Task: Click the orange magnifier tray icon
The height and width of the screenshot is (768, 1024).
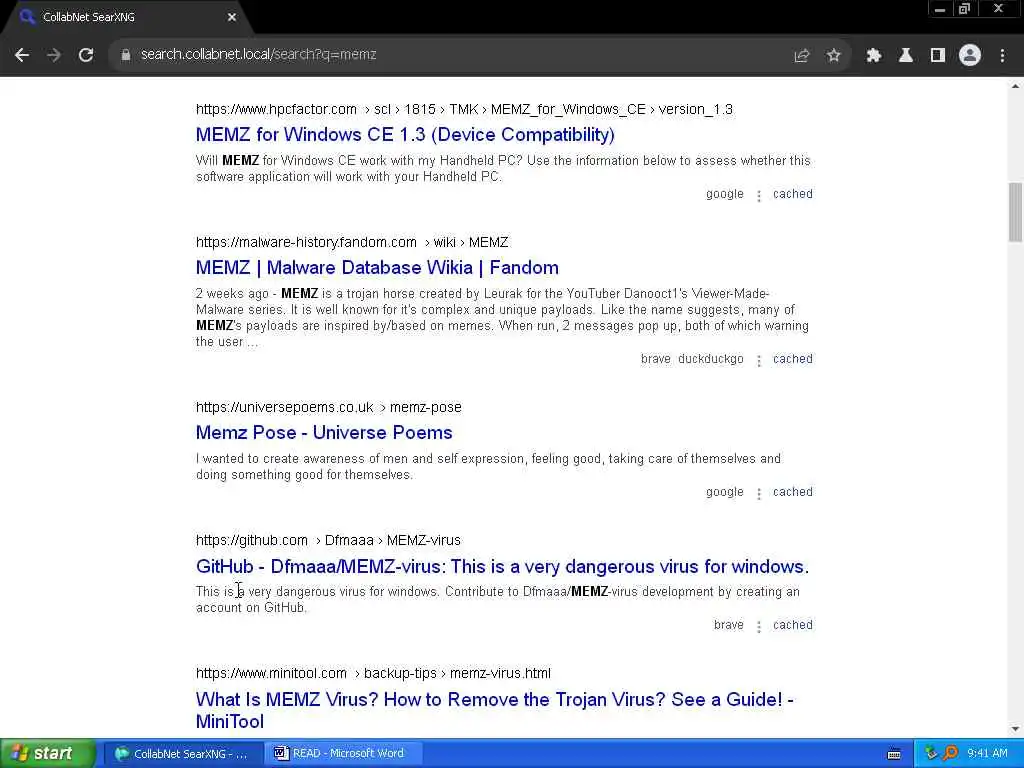Action: click(950, 754)
